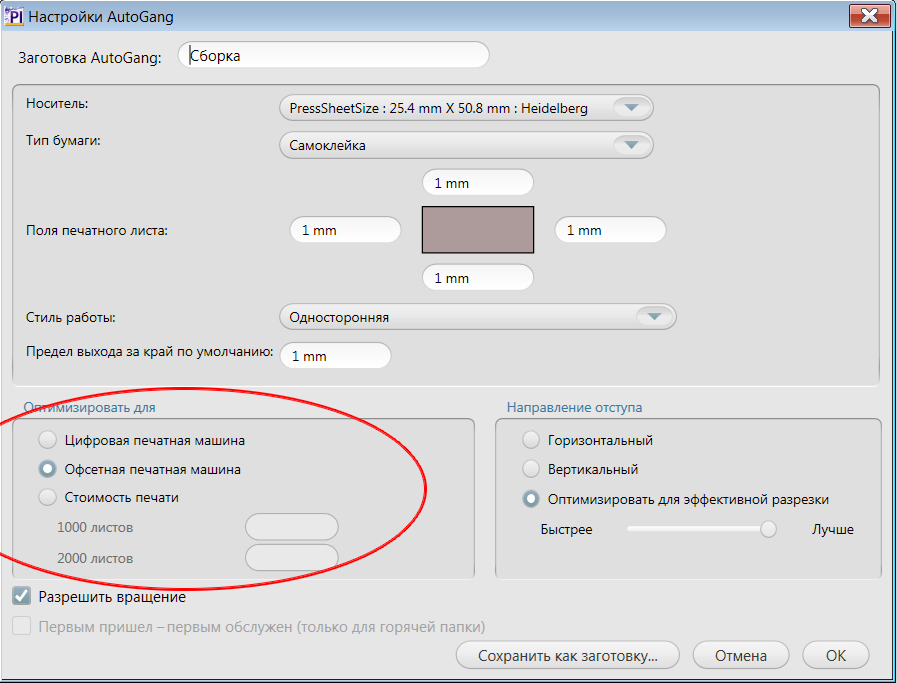Open the Тип бумаги Самоклейка dropdown
The width and height of the screenshot is (897, 683).
[466, 145]
